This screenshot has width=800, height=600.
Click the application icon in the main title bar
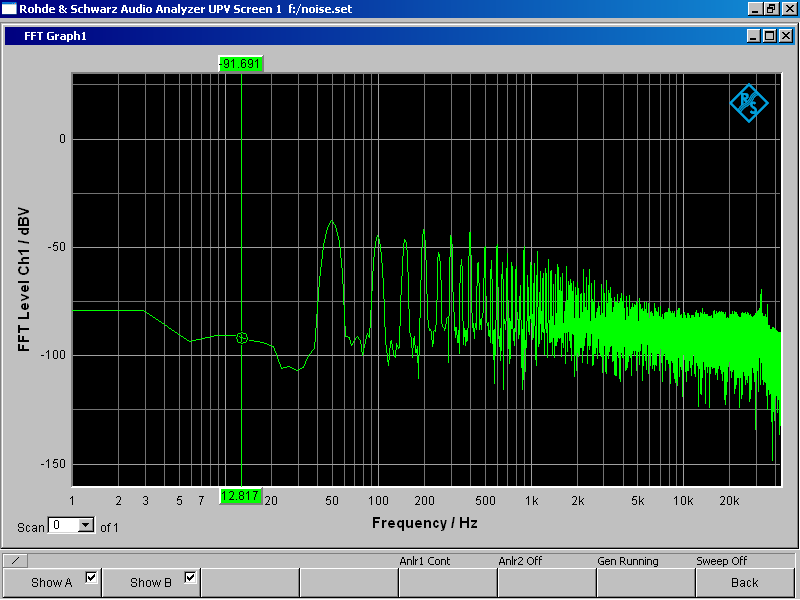9,9
